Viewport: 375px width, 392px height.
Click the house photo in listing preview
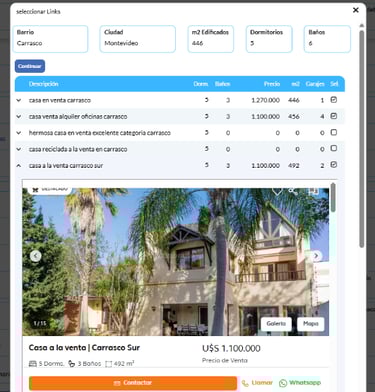(x=176, y=262)
